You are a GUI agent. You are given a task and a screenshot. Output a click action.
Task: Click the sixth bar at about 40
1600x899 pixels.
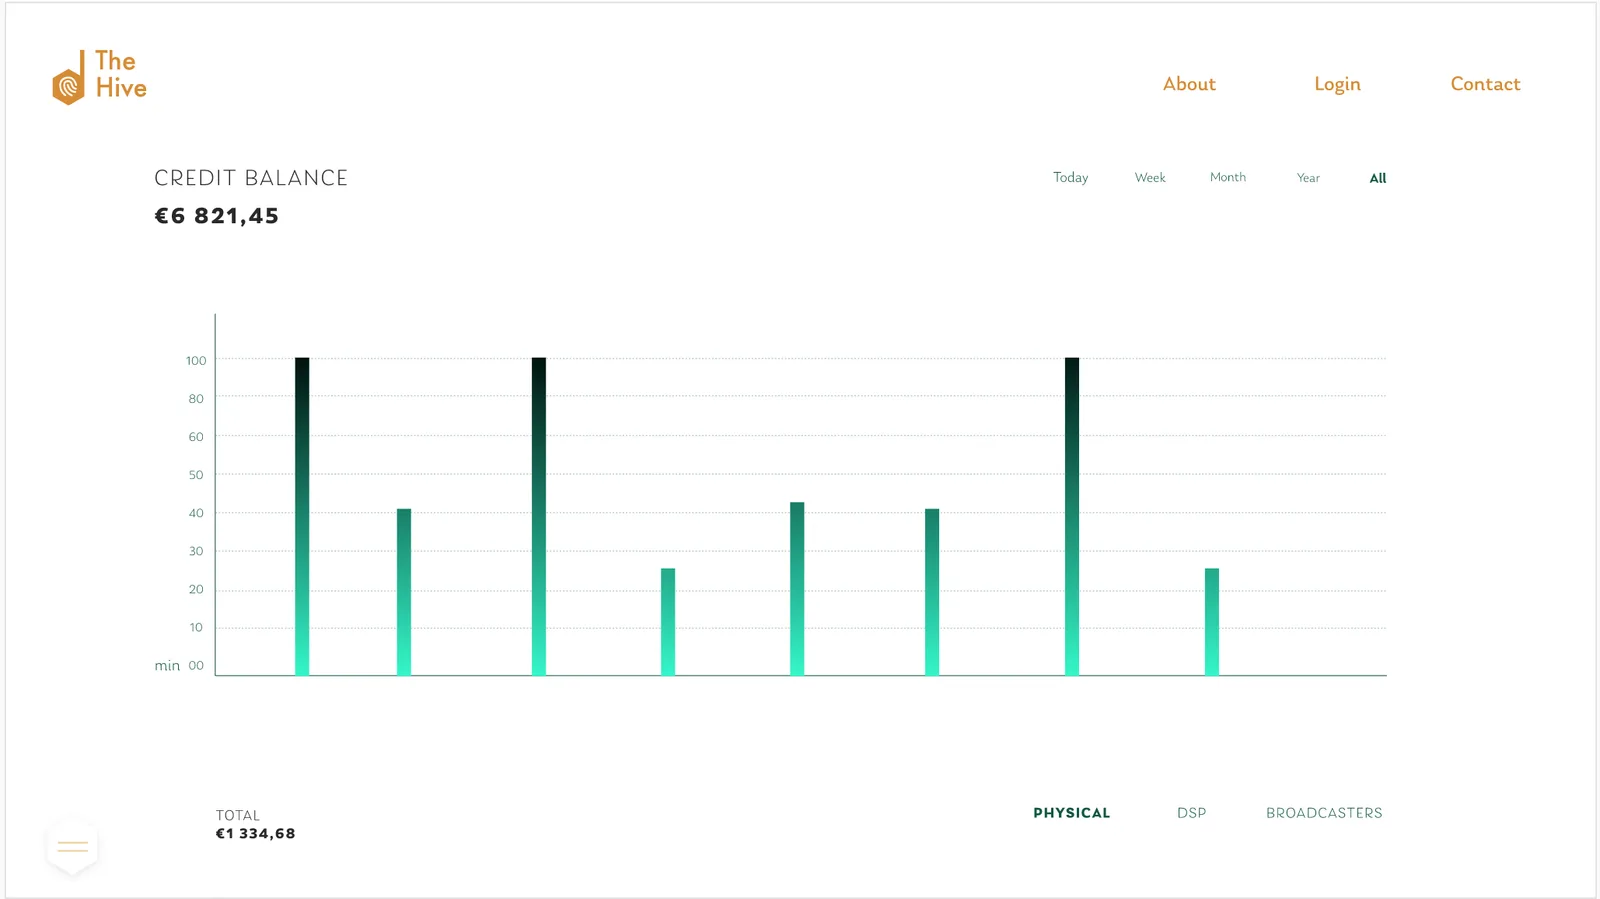[932, 592]
